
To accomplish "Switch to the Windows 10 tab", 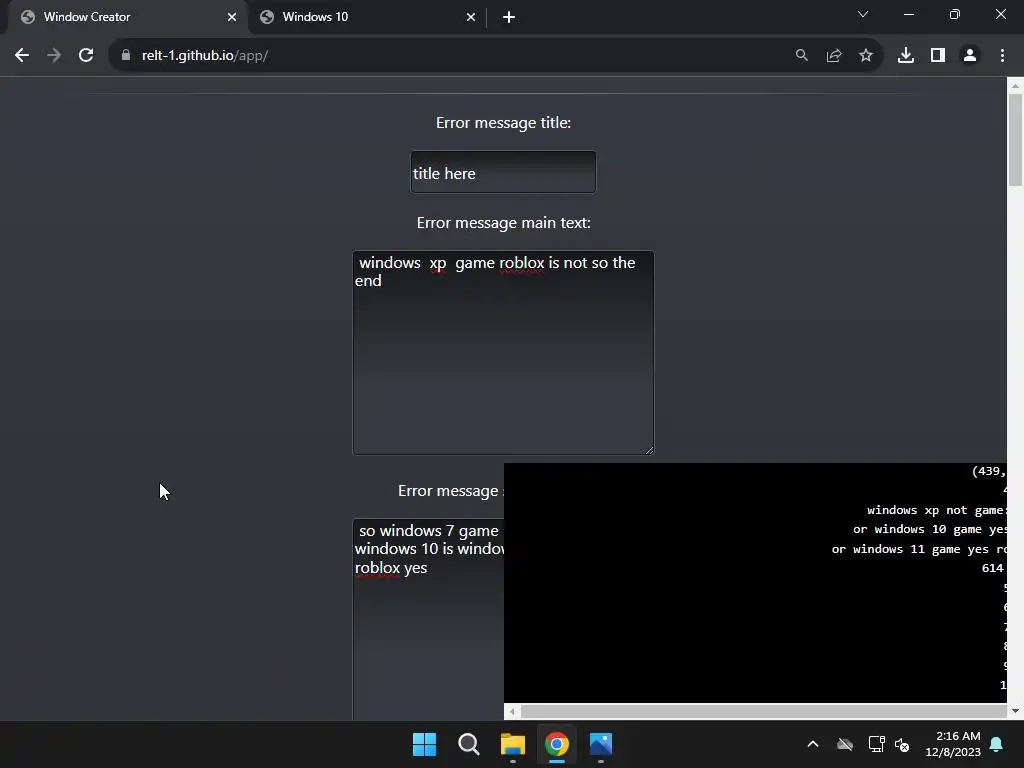I will [369, 17].
